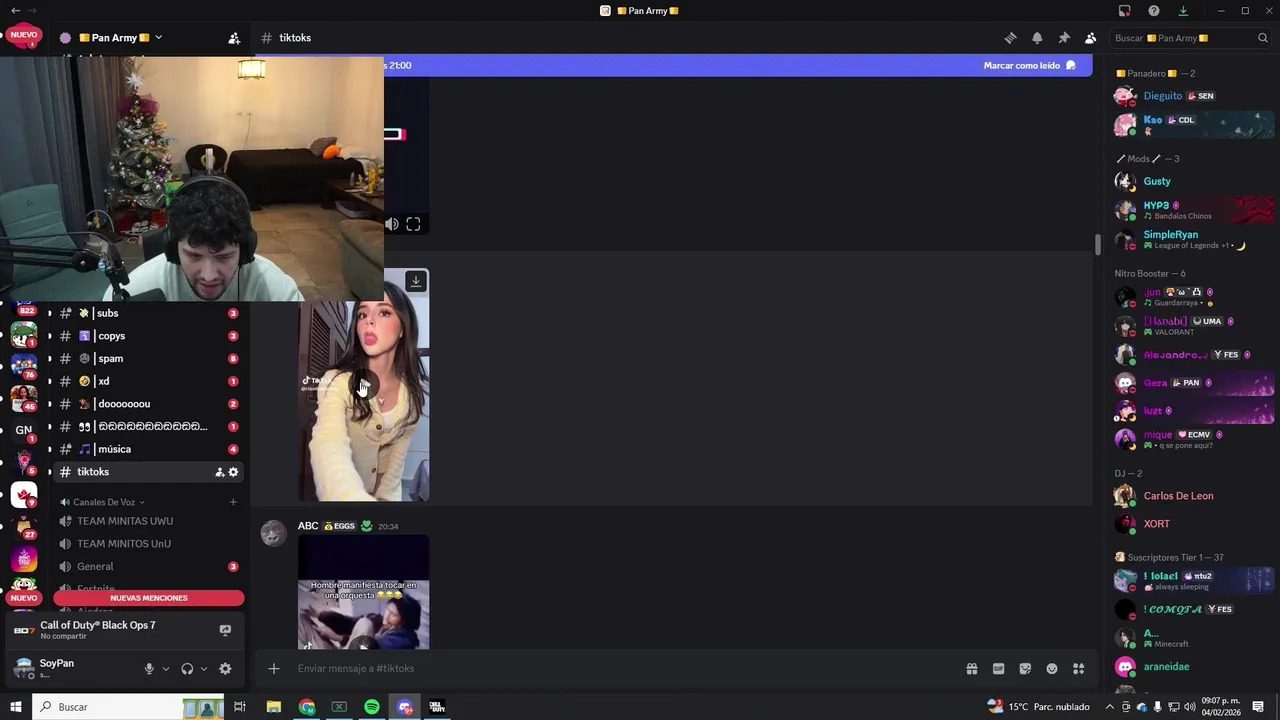Click the NUEVO unread pill at top of server list

click(24, 35)
